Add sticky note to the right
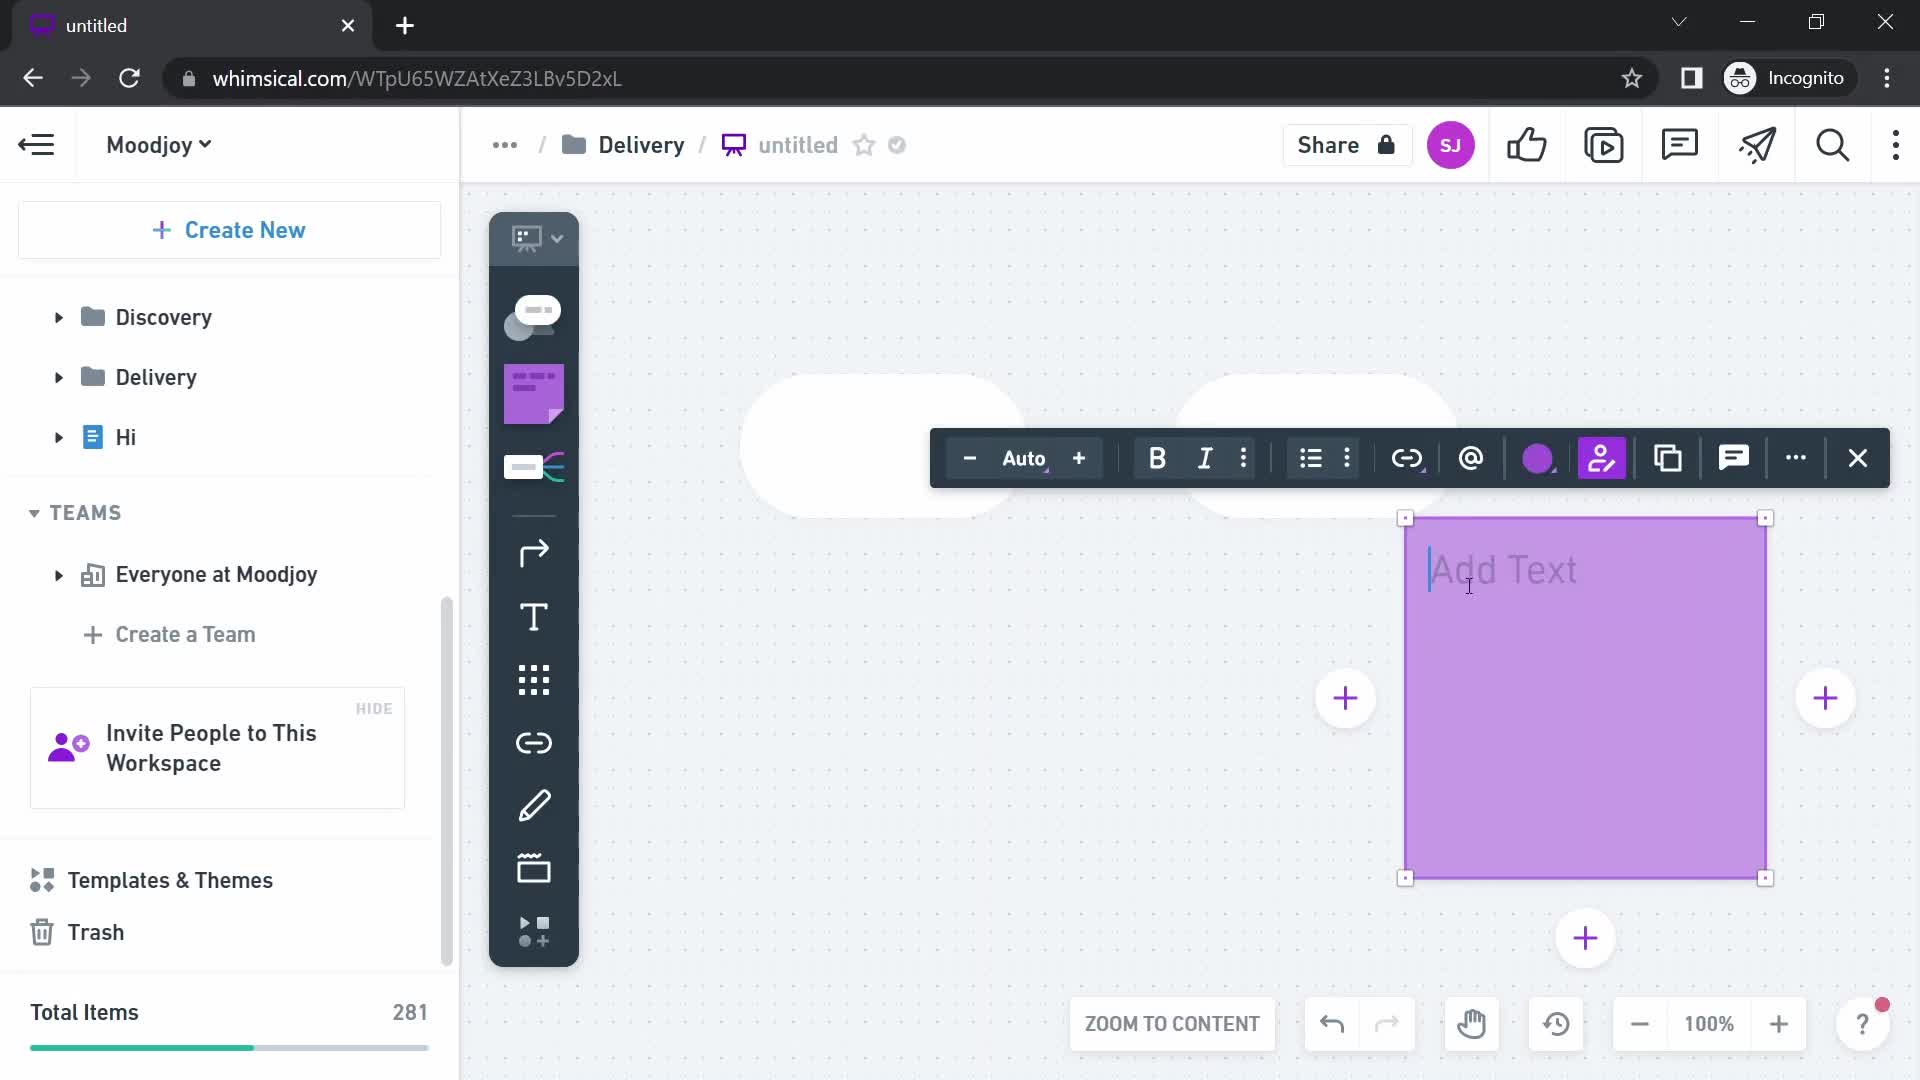The width and height of the screenshot is (1920, 1080). click(x=1826, y=698)
